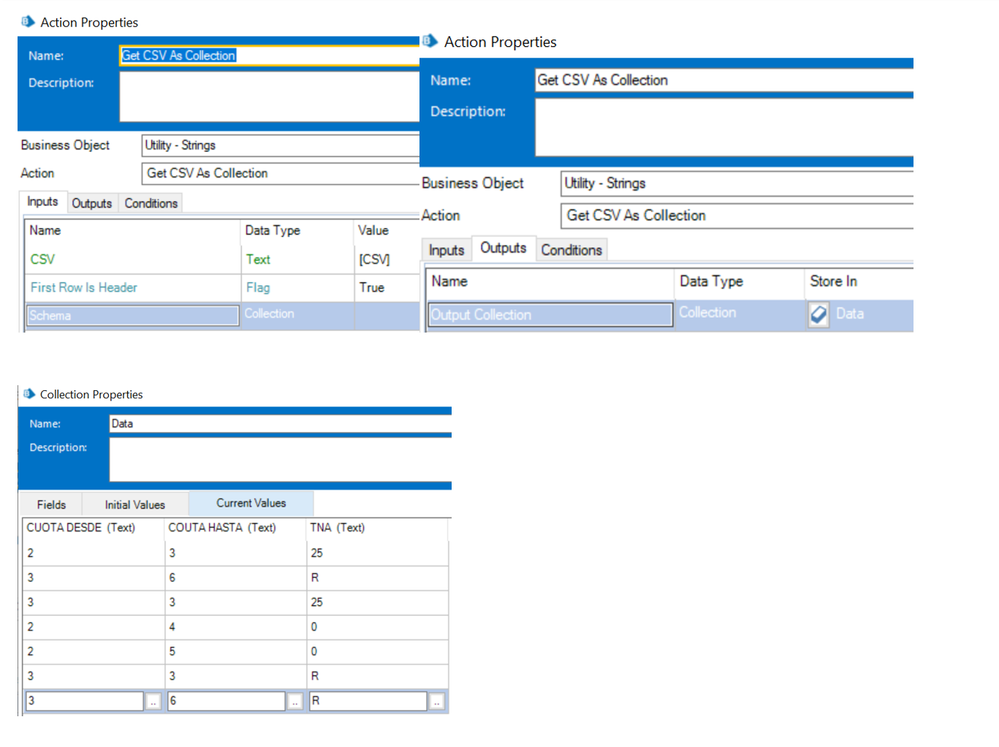This screenshot has width=999, height=747.
Task: Click the Collection Properties Name field containing Data
Action: coord(280,424)
